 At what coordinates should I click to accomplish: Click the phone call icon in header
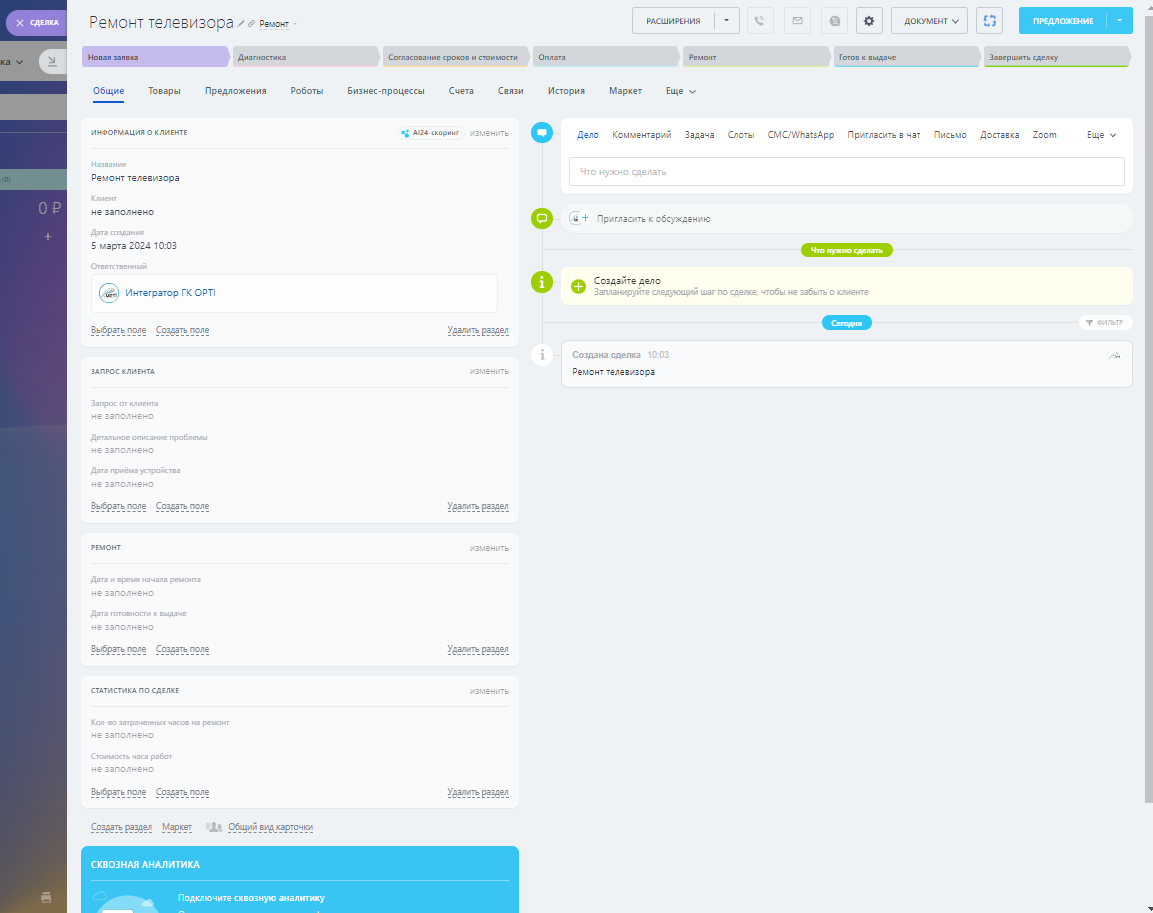click(760, 21)
